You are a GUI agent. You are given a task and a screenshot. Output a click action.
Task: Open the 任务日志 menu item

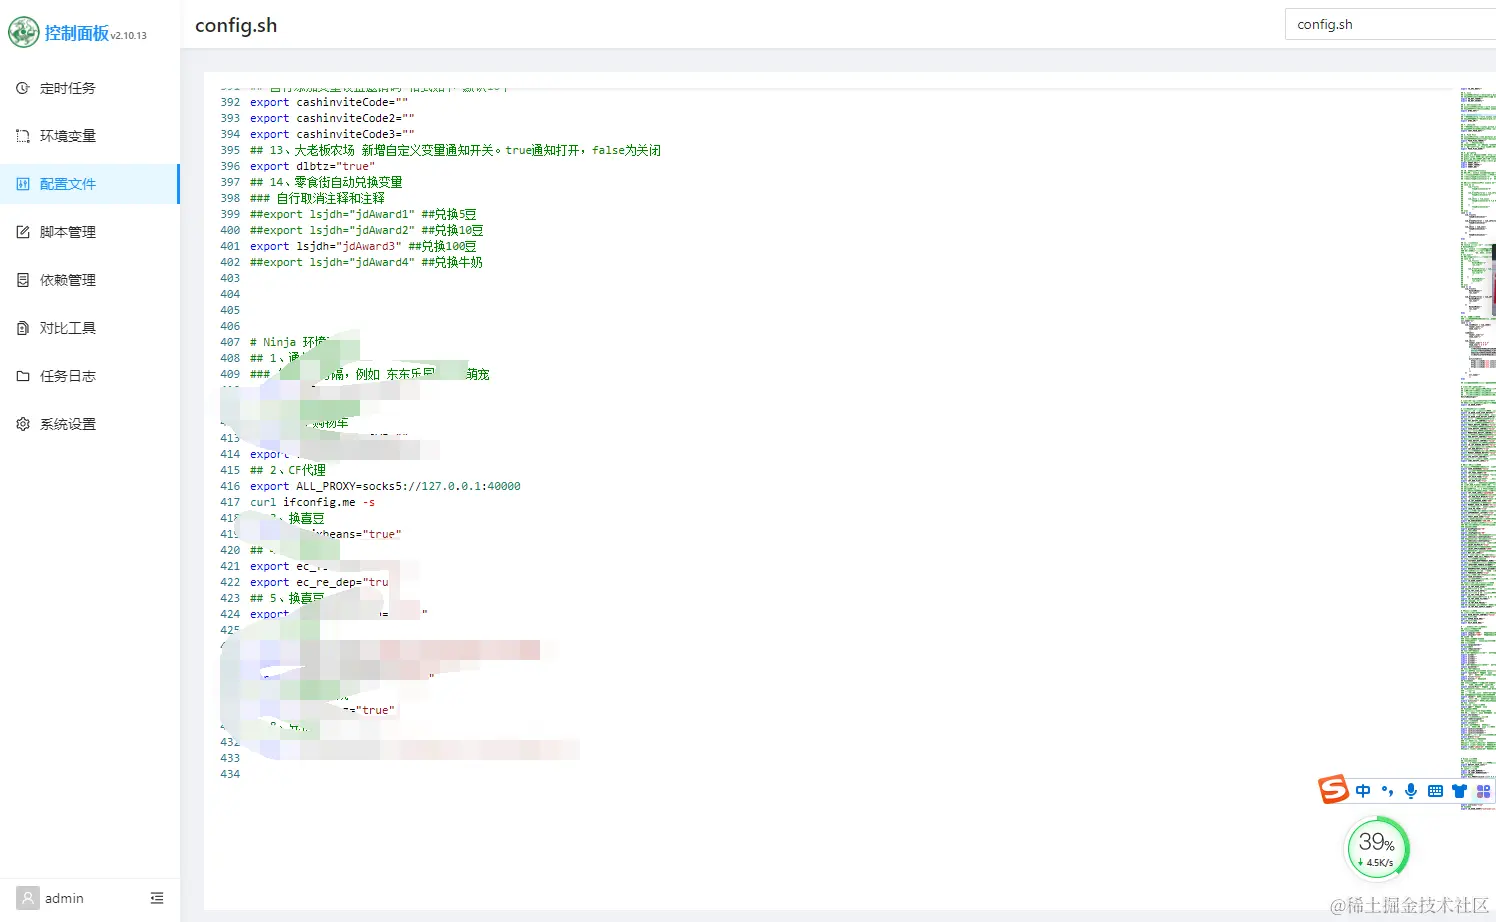(90, 376)
